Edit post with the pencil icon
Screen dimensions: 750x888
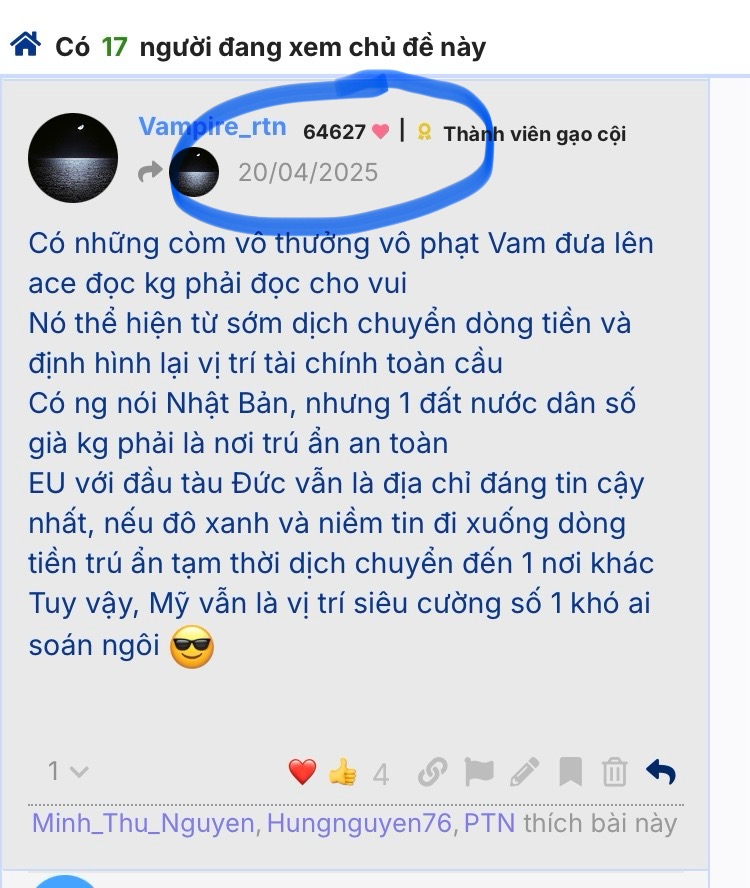pyautogui.click(x=525, y=772)
